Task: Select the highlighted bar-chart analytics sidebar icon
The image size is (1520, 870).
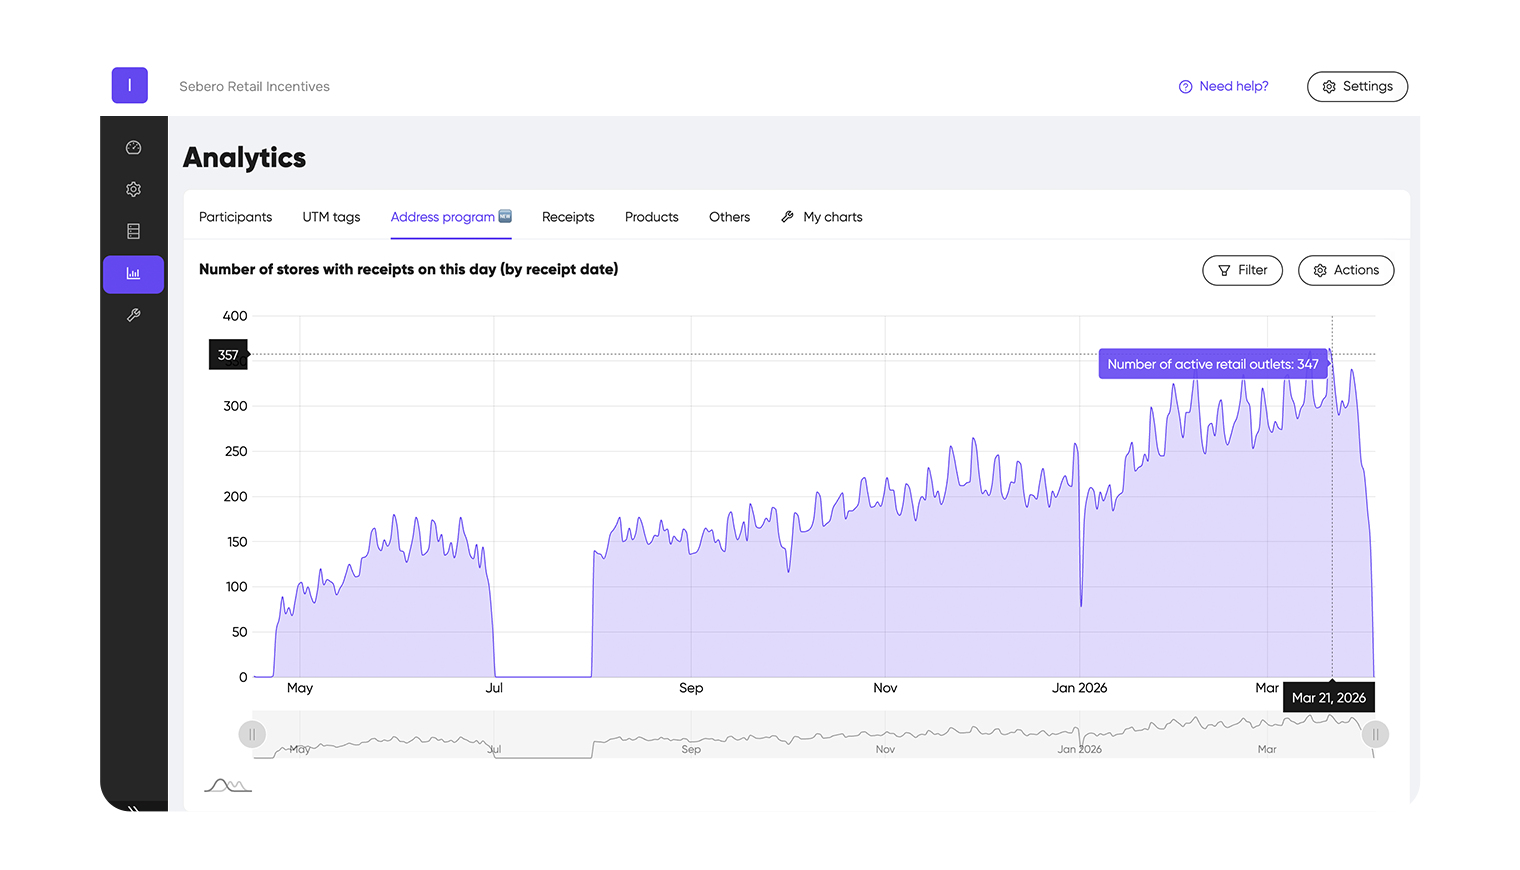Action: (x=133, y=273)
